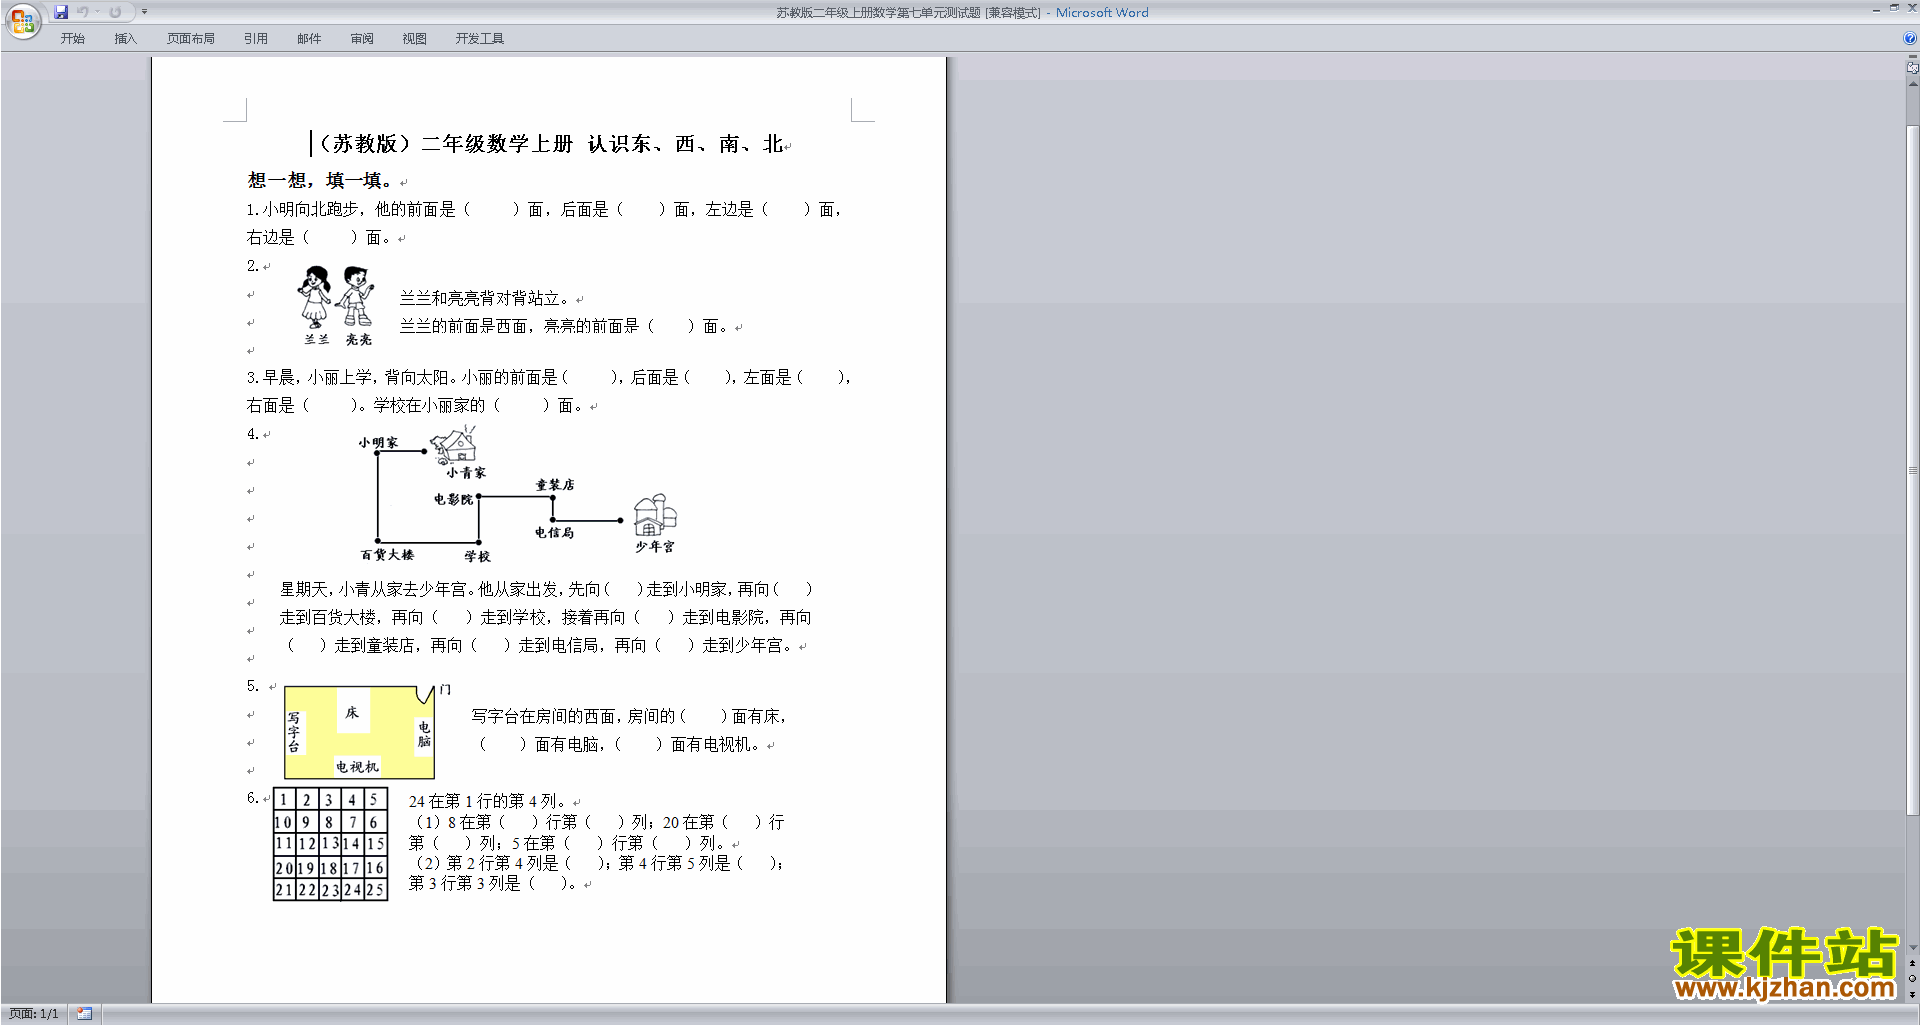The image size is (1920, 1025).
Task: Click the text 兰兰和亮亮背对背站立
Action: pyautogui.click(x=485, y=298)
